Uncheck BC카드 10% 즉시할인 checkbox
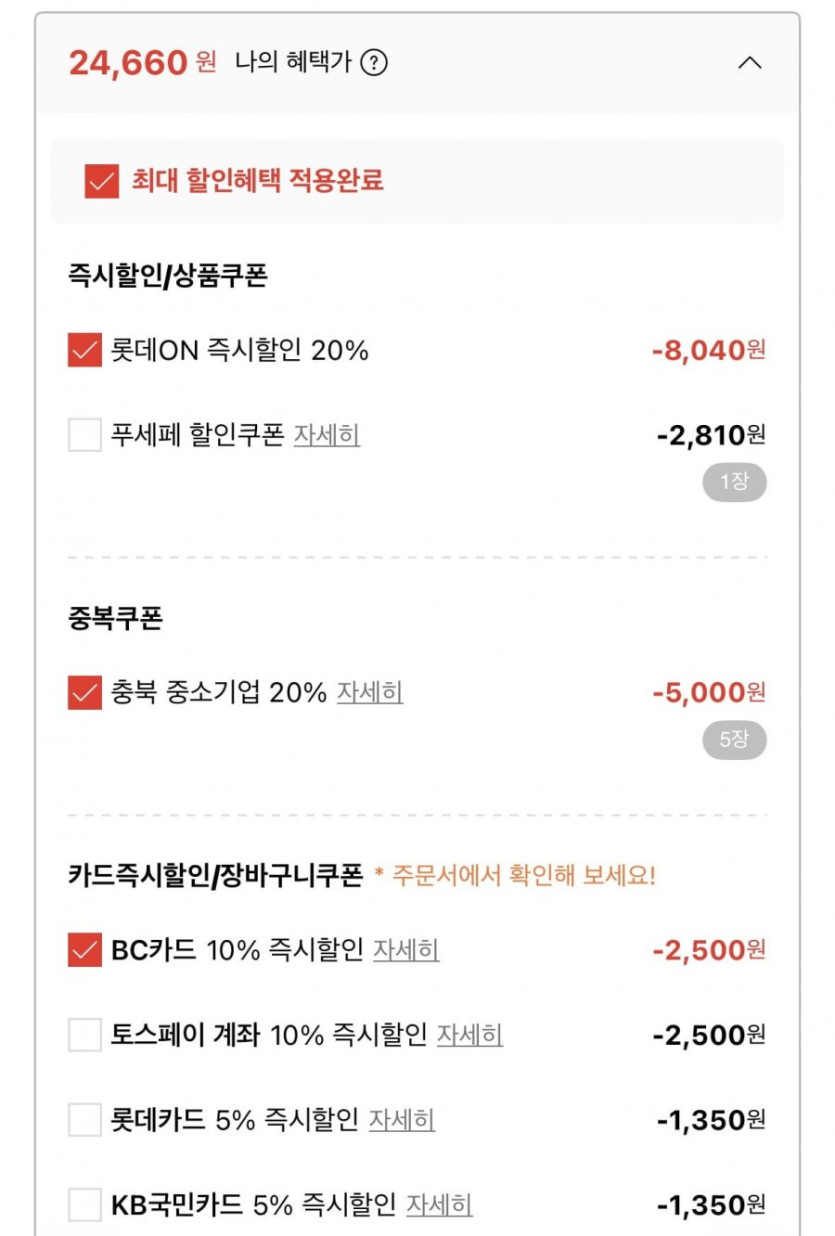This screenshot has width=835, height=1236. pos(85,950)
